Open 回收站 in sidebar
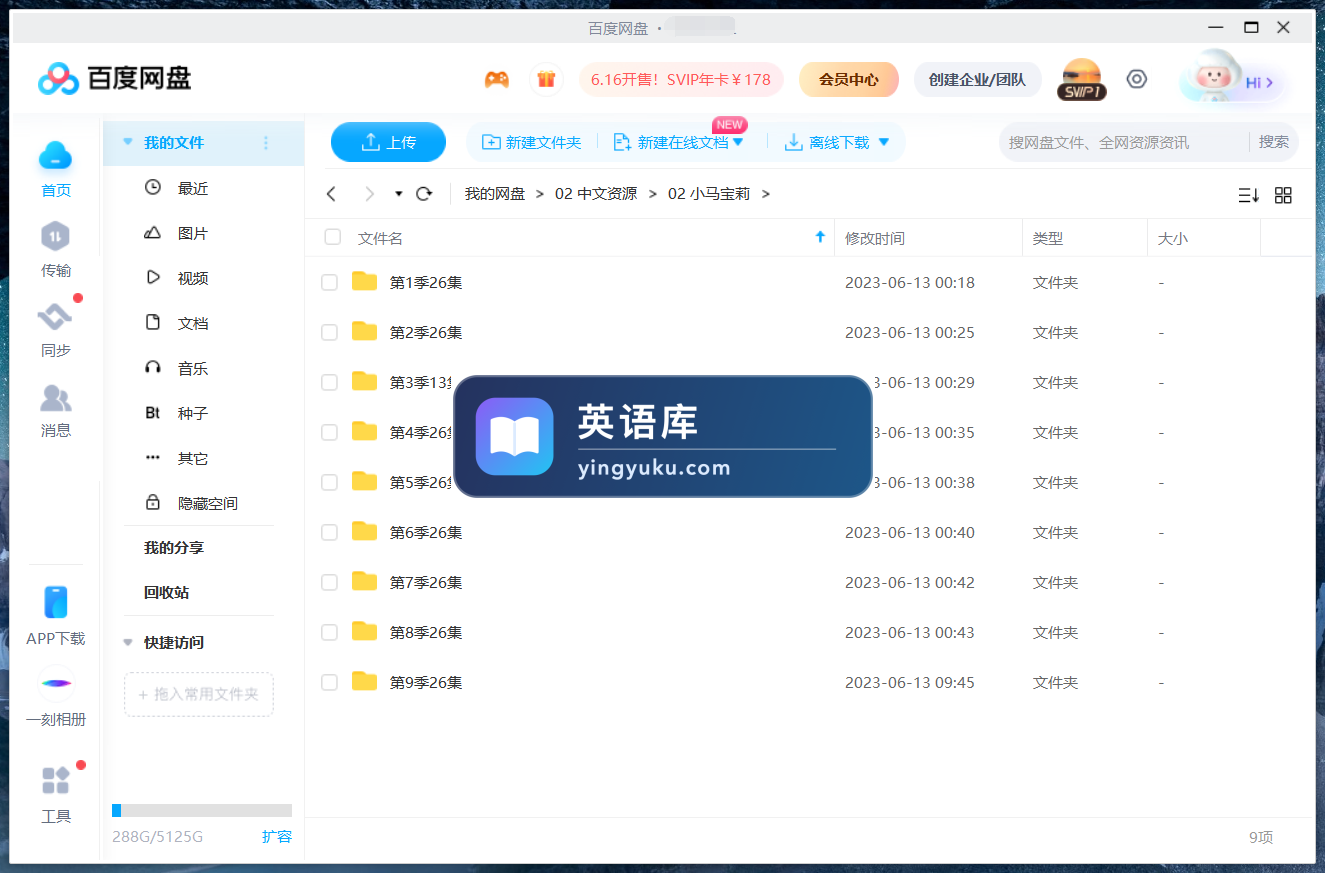The height and width of the screenshot is (873, 1325). 167,592
